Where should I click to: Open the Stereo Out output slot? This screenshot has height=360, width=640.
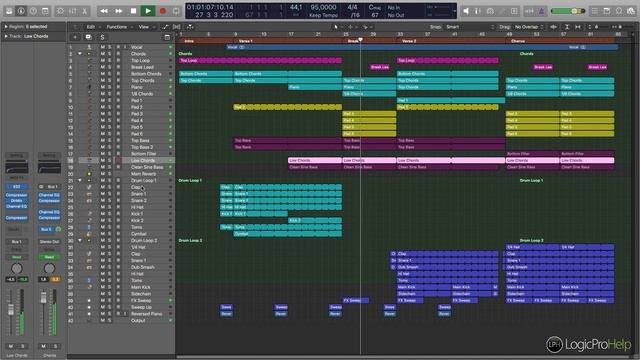coord(49,242)
